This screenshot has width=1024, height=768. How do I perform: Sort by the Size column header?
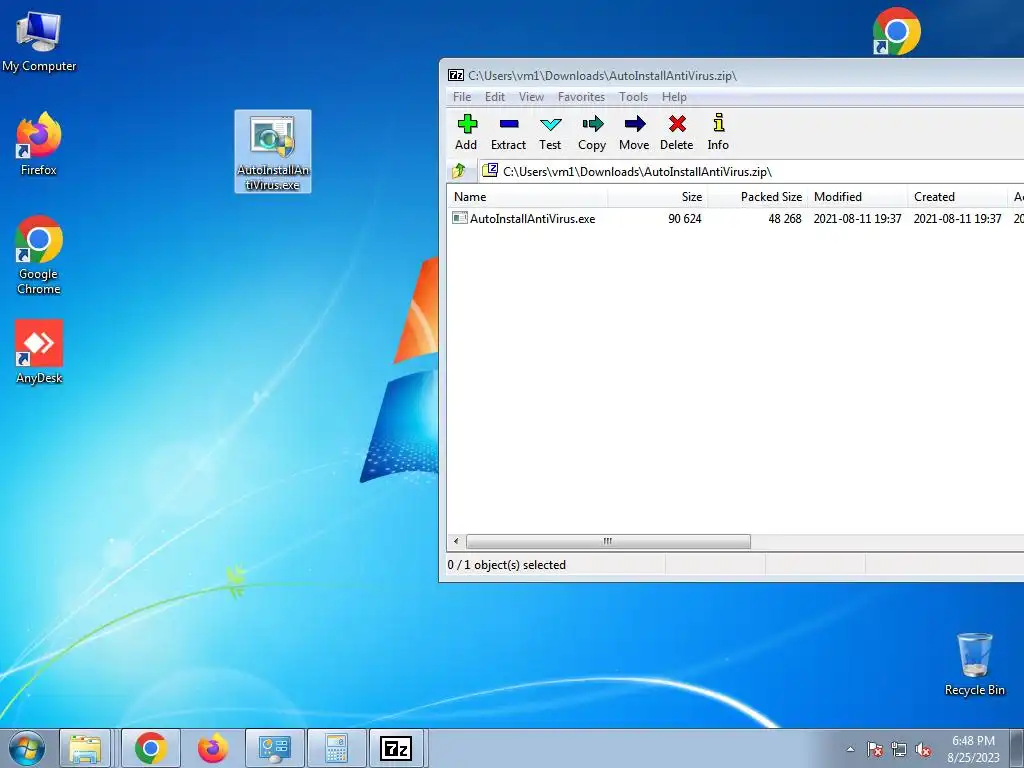coord(658,197)
